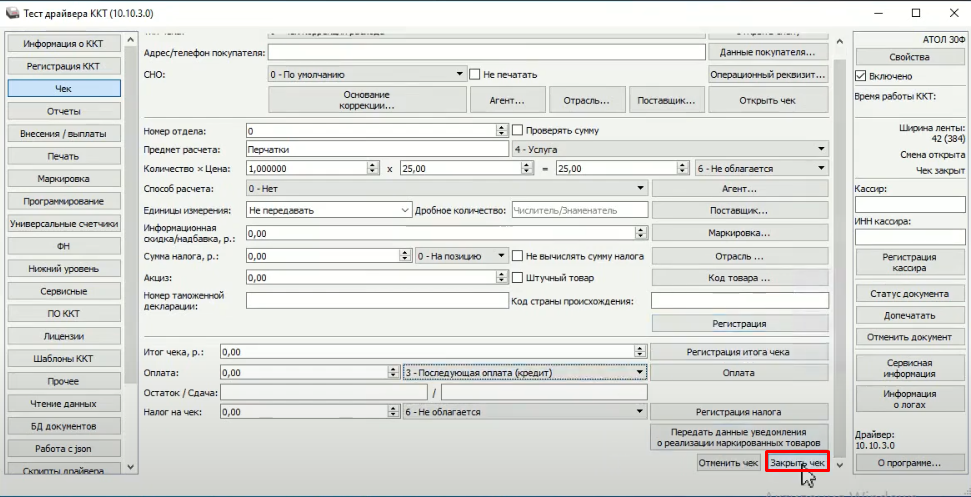Click the Свойства button
Screen dimensions: 971x497
pos(909,57)
